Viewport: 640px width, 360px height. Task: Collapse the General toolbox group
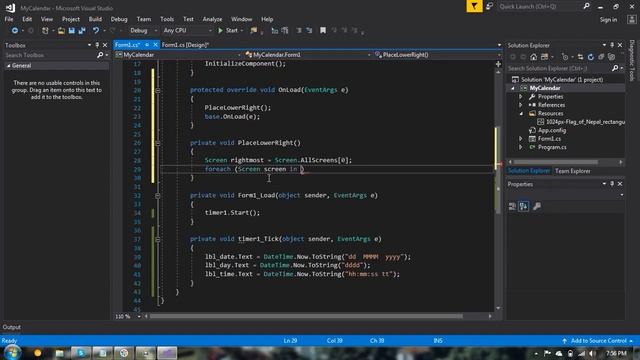(x=8, y=66)
